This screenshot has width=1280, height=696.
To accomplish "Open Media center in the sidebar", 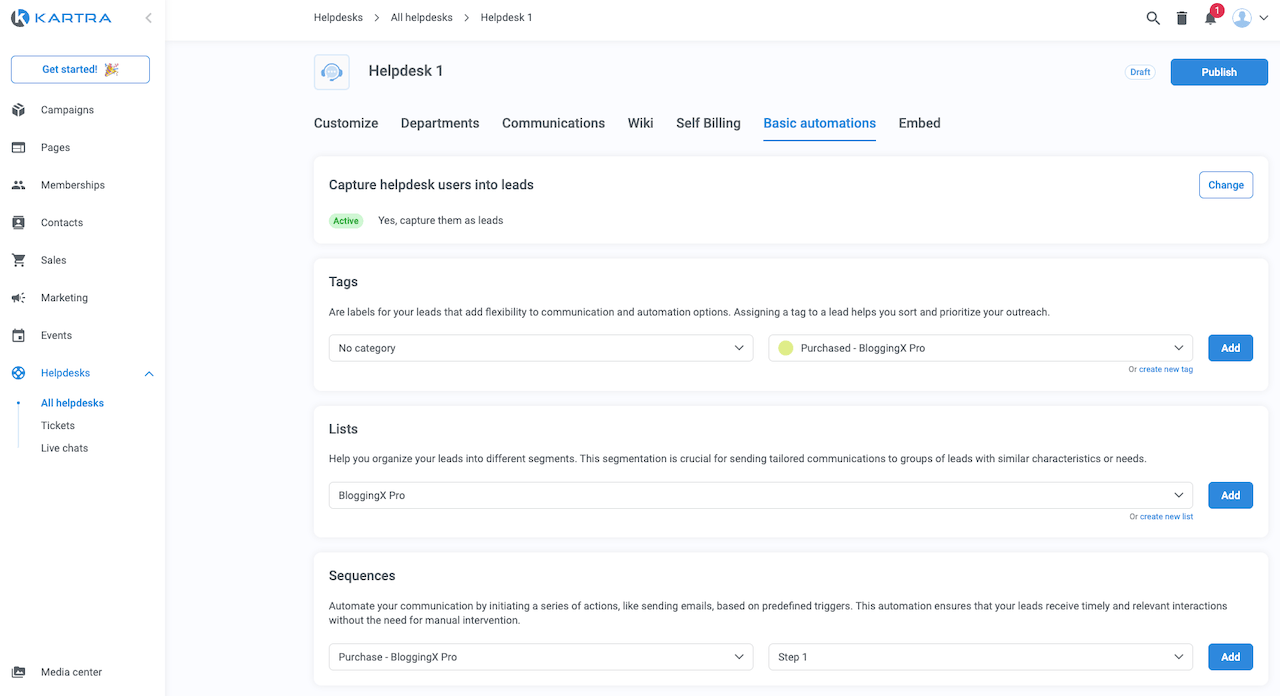I will (71, 672).
